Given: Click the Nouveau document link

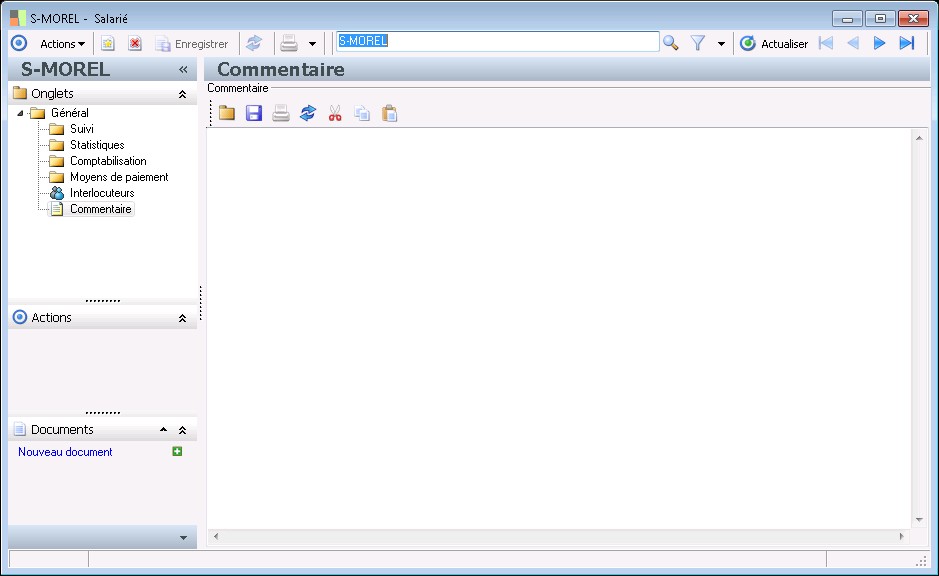Looking at the screenshot, I should (65, 452).
